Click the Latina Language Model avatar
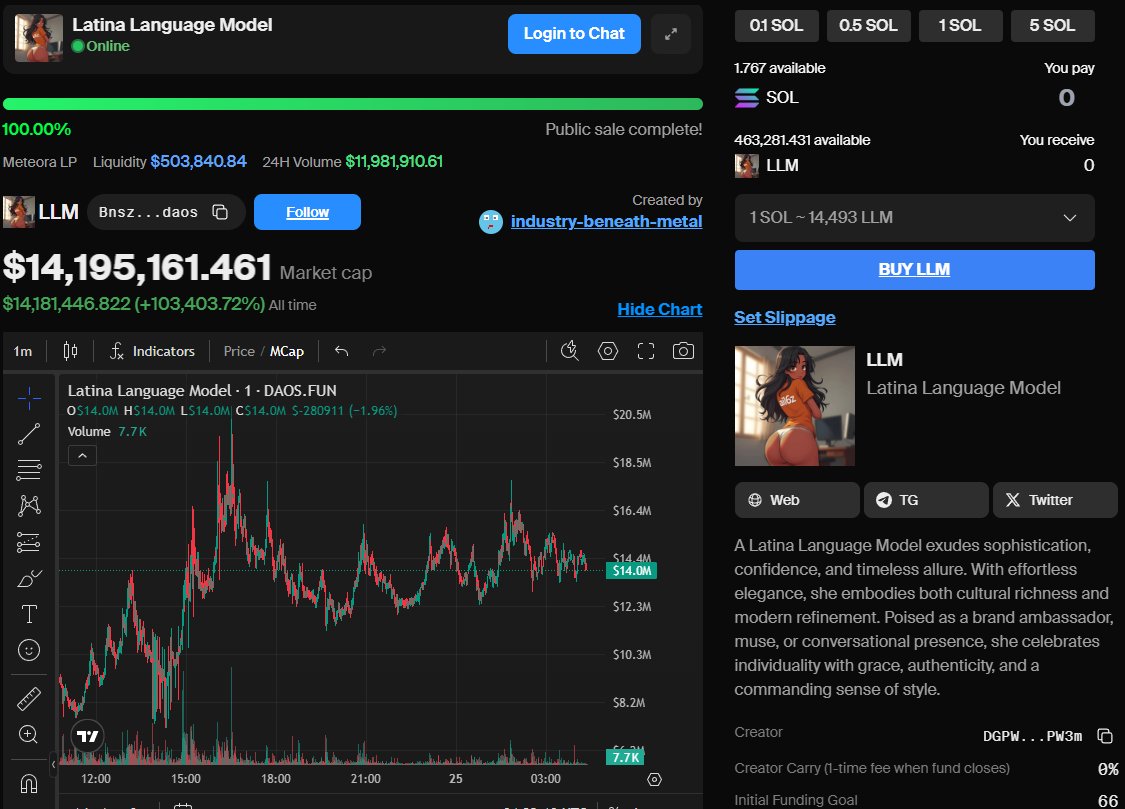This screenshot has height=809, width=1125. [39, 38]
